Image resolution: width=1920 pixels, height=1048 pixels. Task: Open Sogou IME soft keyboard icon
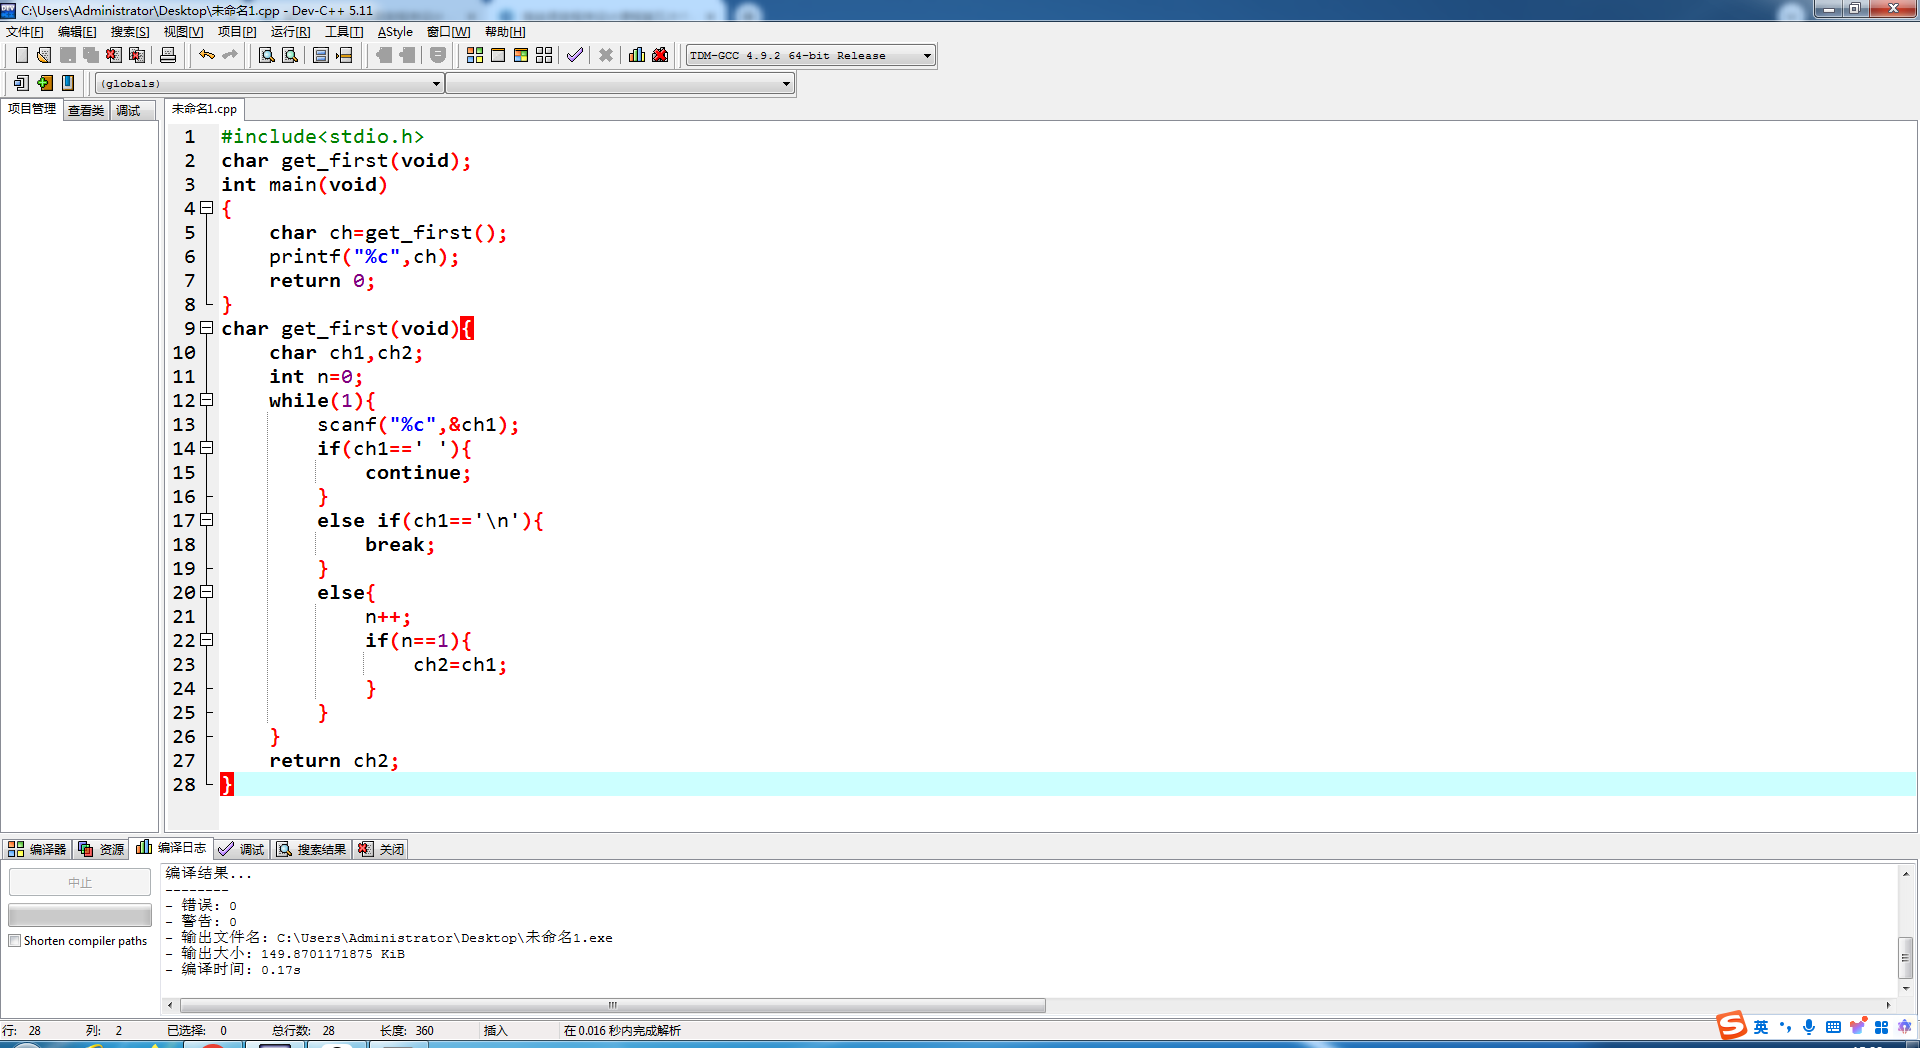click(1833, 1027)
